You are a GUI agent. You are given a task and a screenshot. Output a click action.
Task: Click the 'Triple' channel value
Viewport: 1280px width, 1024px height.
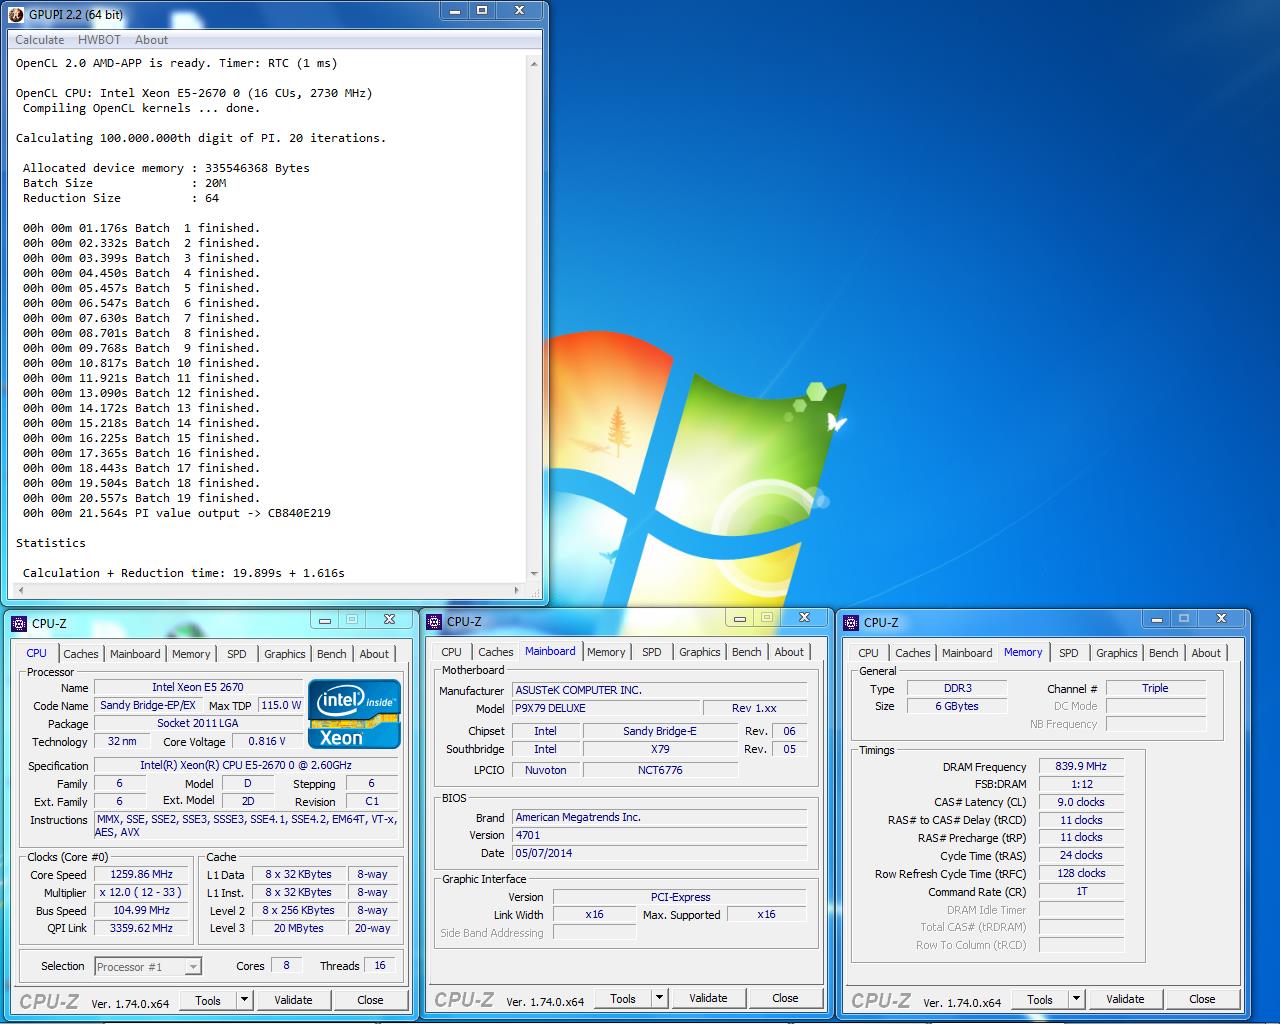[1155, 689]
